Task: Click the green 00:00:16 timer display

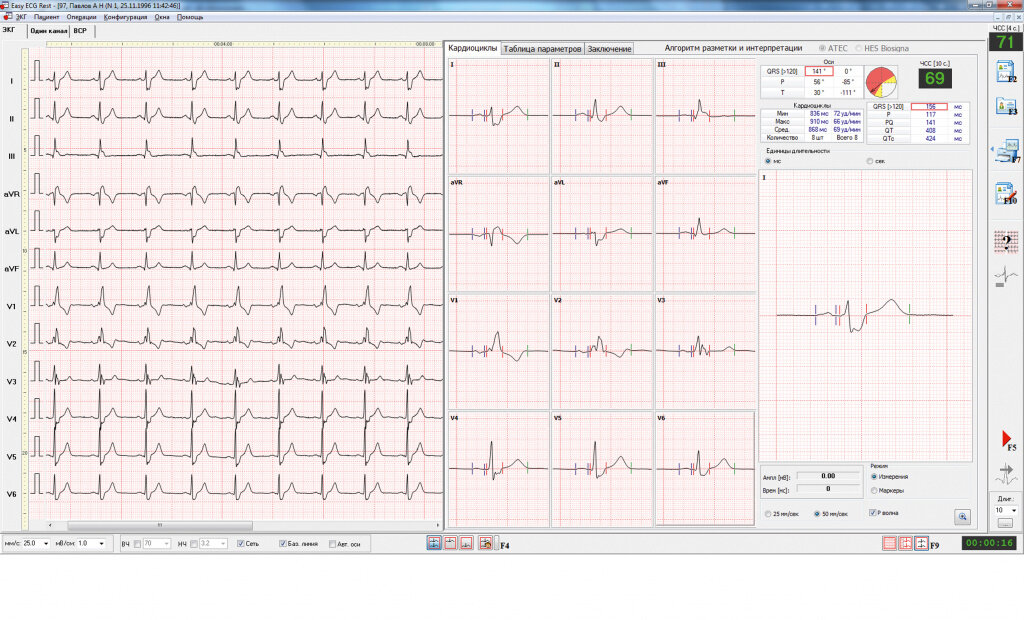Action: [989, 543]
